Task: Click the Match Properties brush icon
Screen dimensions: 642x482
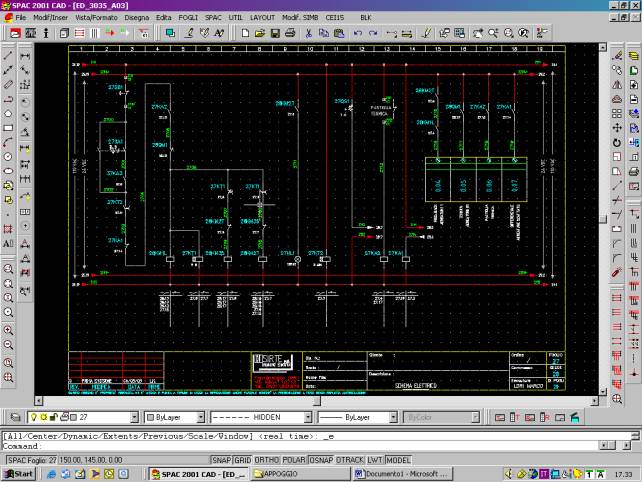Action: coord(426,33)
